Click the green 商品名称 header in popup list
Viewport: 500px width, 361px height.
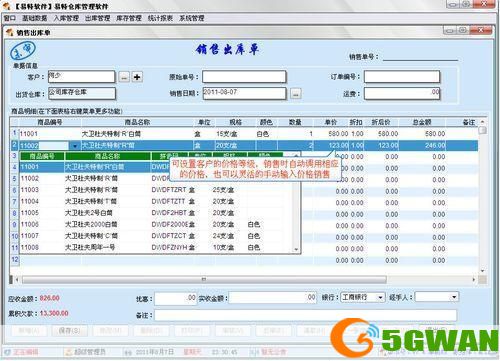tap(108, 156)
